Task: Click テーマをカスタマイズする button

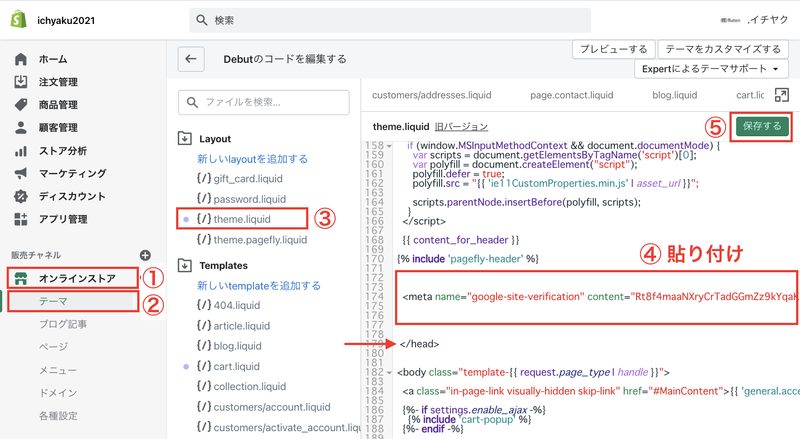Action: [x=723, y=49]
